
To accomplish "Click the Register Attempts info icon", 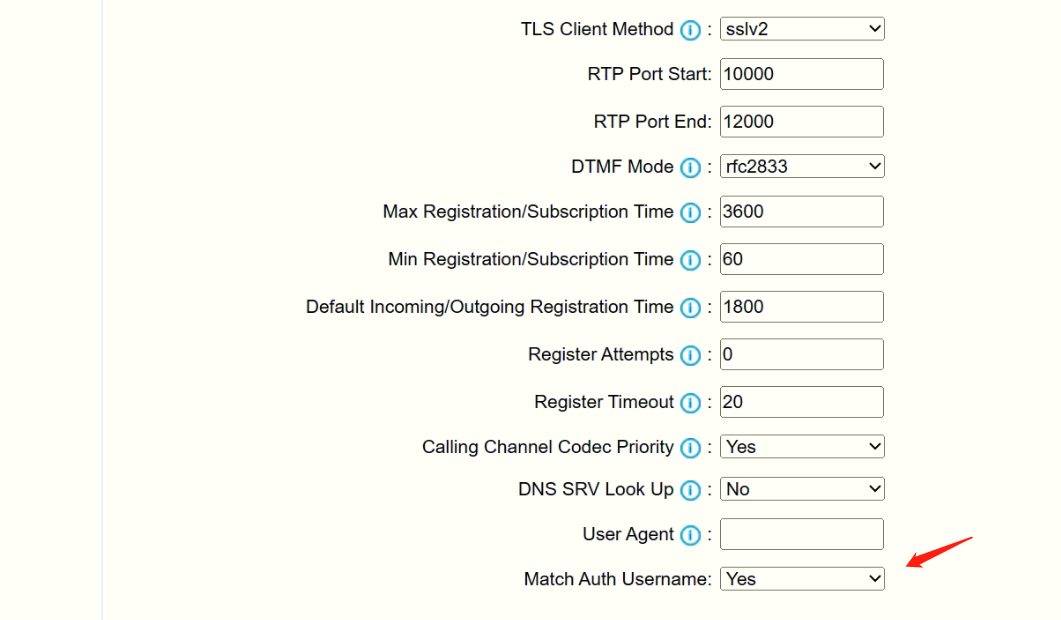I will click(x=690, y=355).
